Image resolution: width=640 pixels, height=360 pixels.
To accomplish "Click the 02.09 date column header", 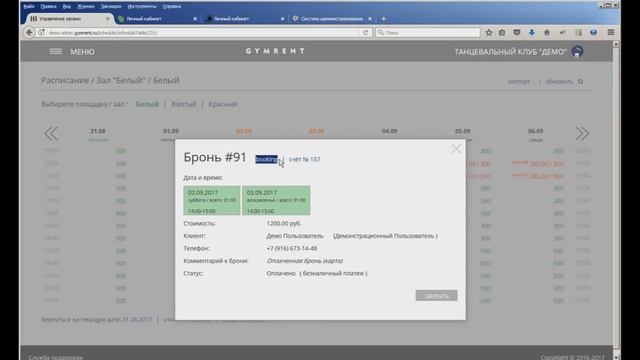I will tap(244, 131).
